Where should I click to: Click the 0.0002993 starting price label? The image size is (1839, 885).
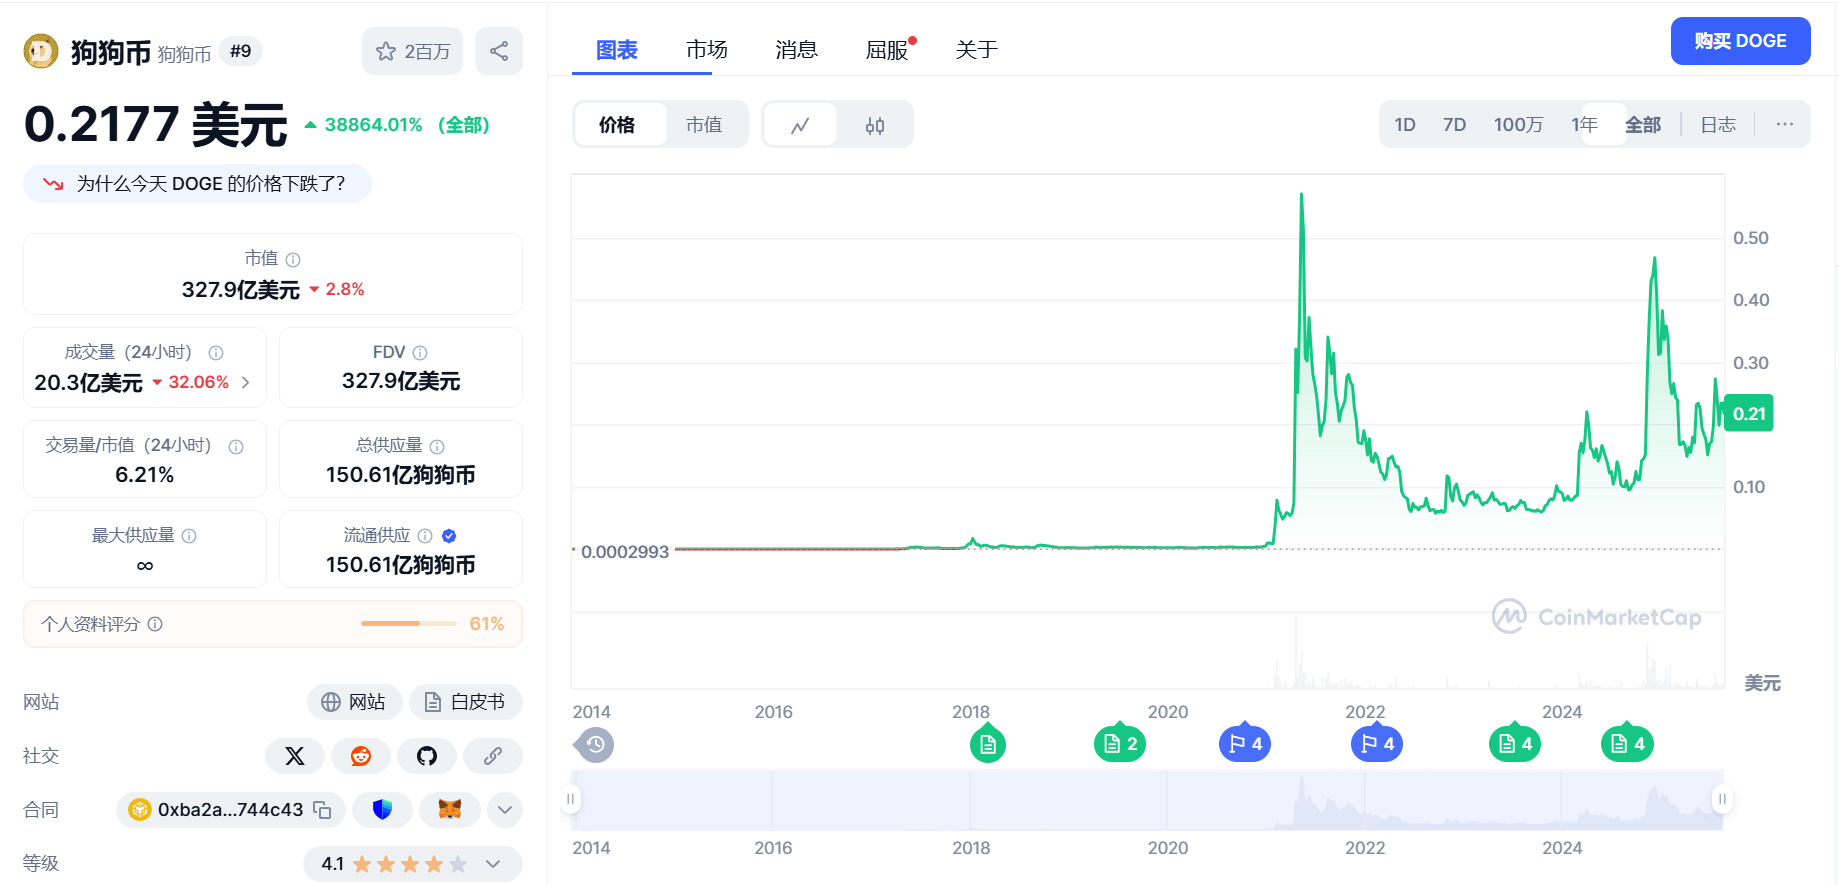(x=625, y=552)
